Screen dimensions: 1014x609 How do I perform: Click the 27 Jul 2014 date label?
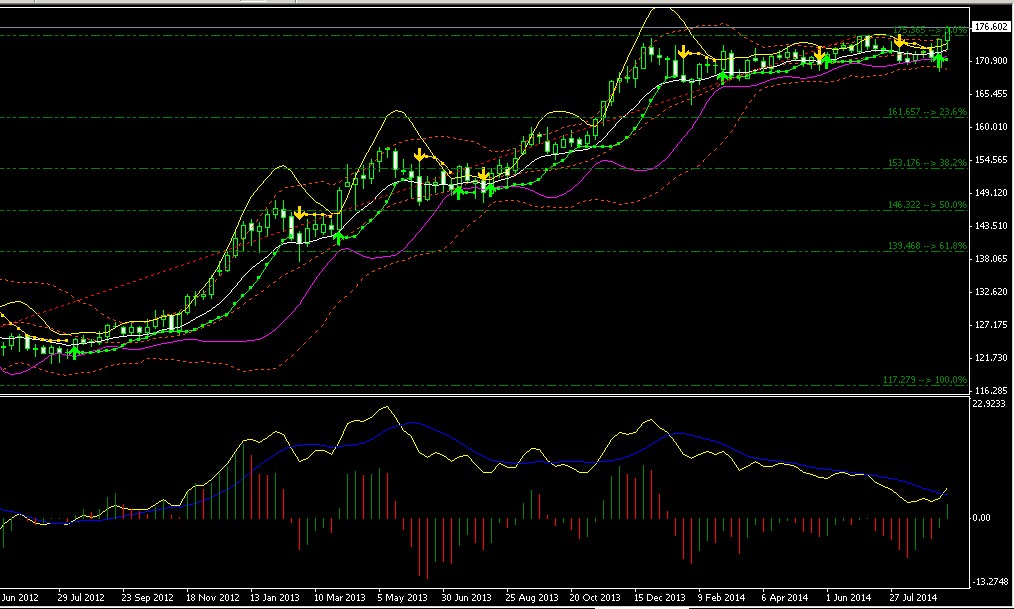point(913,597)
